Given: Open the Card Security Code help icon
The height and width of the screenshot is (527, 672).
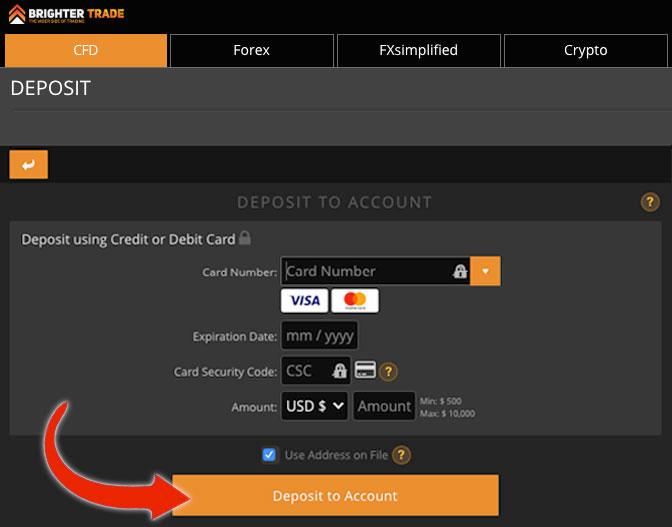Looking at the screenshot, I should (388, 371).
